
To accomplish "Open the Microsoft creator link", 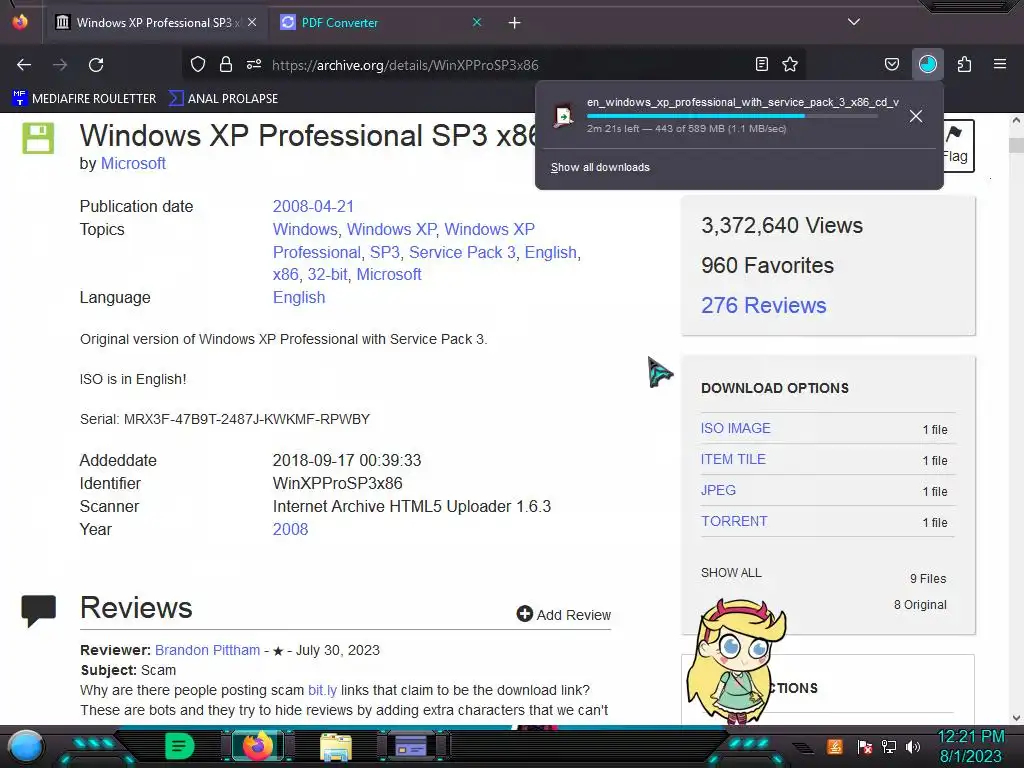I will point(133,163).
